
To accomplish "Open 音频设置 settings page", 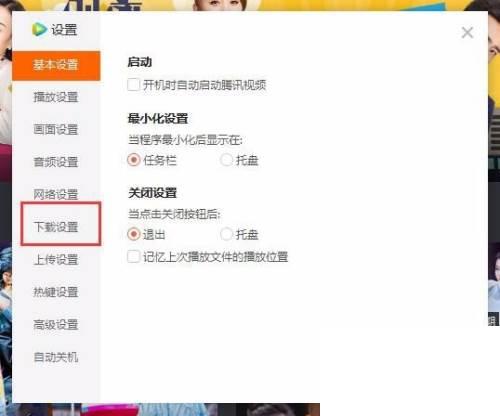I will pyautogui.click(x=56, y=162).
